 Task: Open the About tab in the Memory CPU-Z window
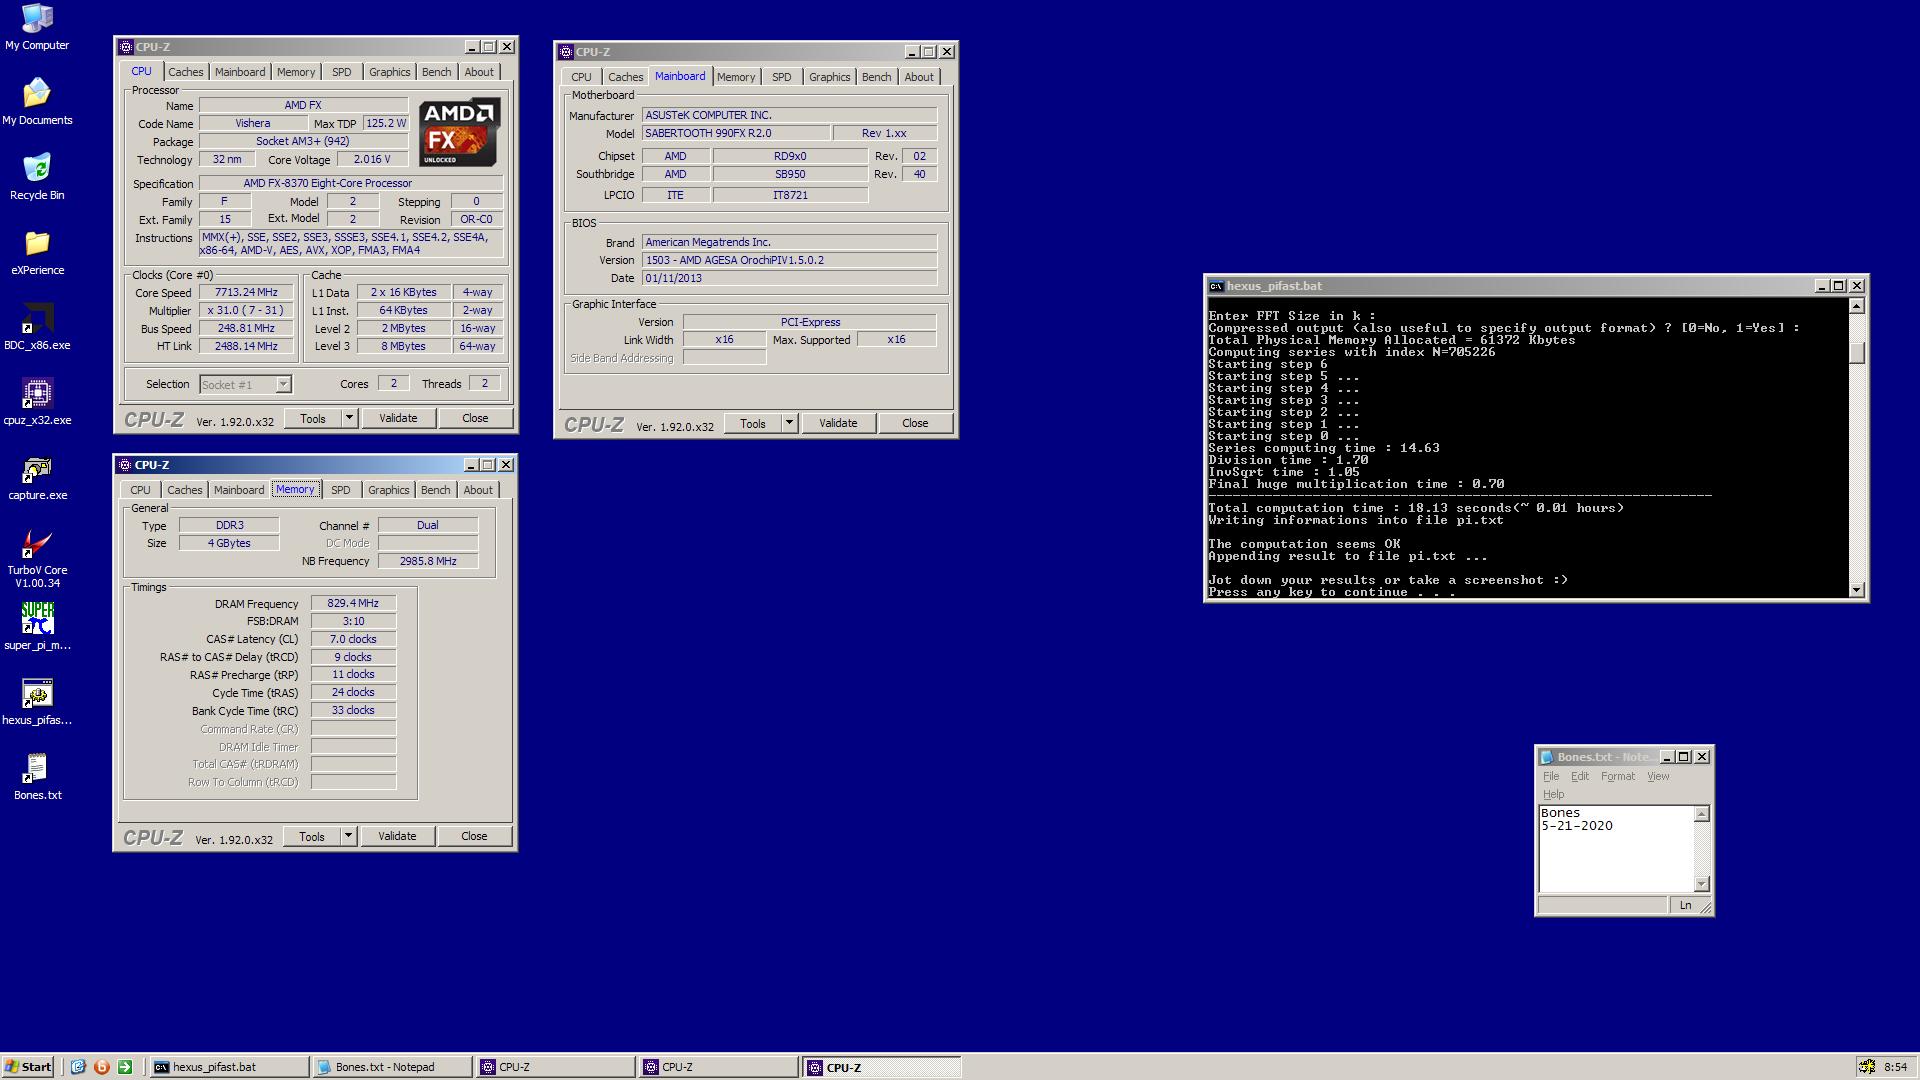pos(478,490)
